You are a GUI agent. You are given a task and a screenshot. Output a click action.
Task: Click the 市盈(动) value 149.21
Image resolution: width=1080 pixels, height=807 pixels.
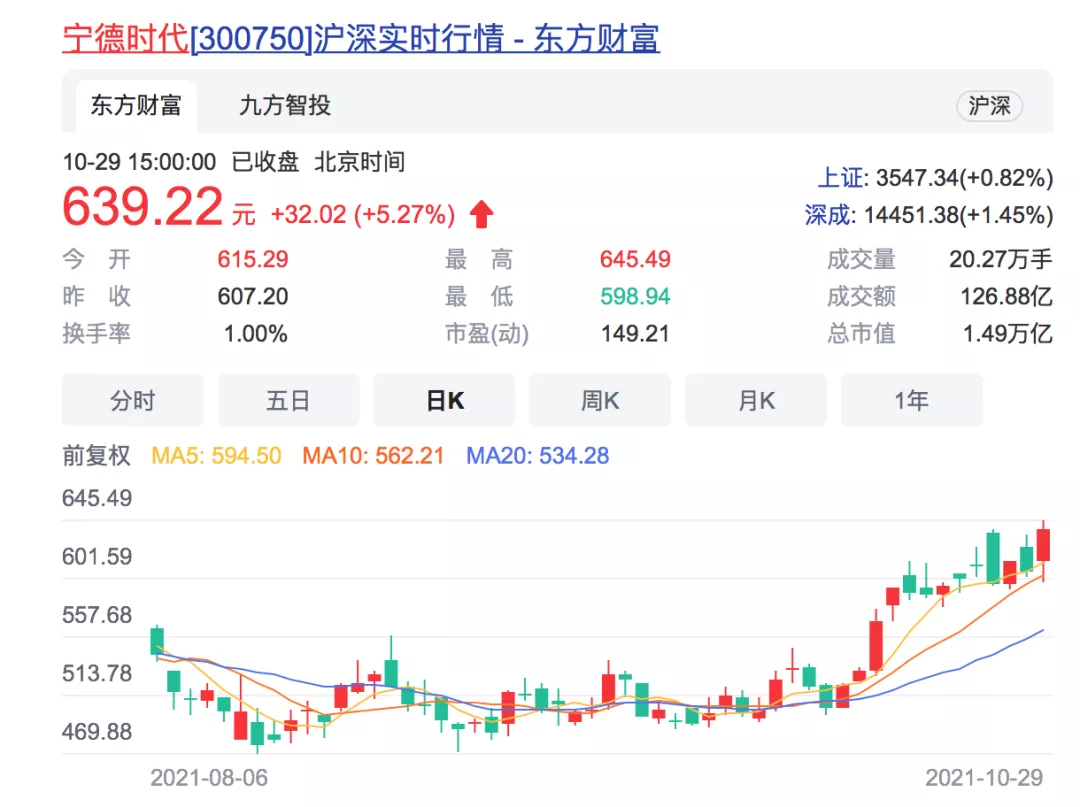(635, 334)
